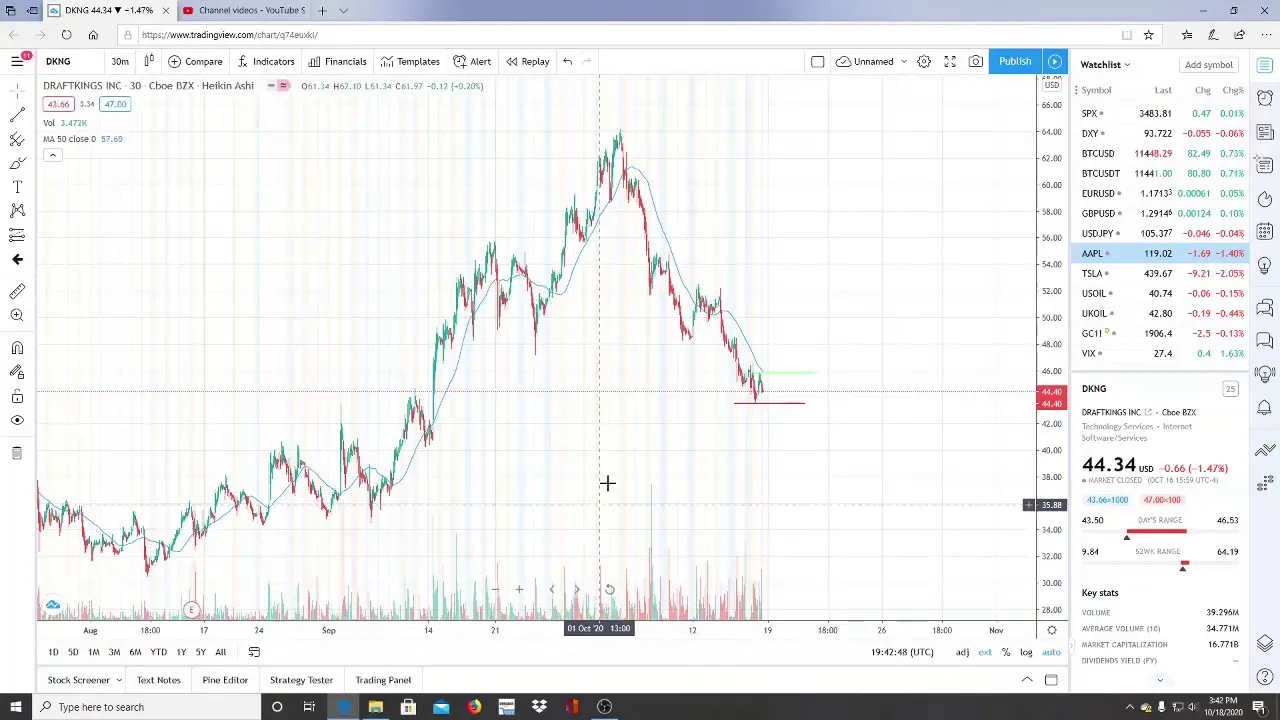
Task: Undo the last chart action
Action: [x=567, y=61]
